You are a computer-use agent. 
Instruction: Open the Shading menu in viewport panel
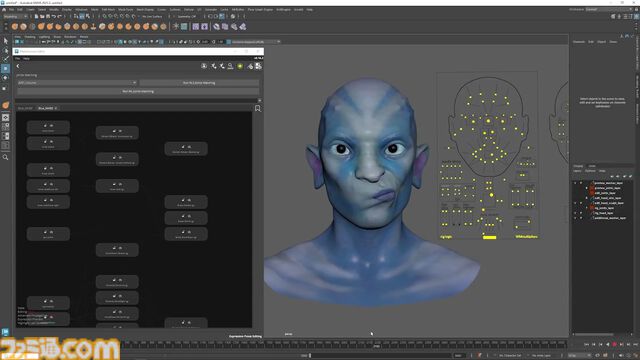(x=30, y=37)
